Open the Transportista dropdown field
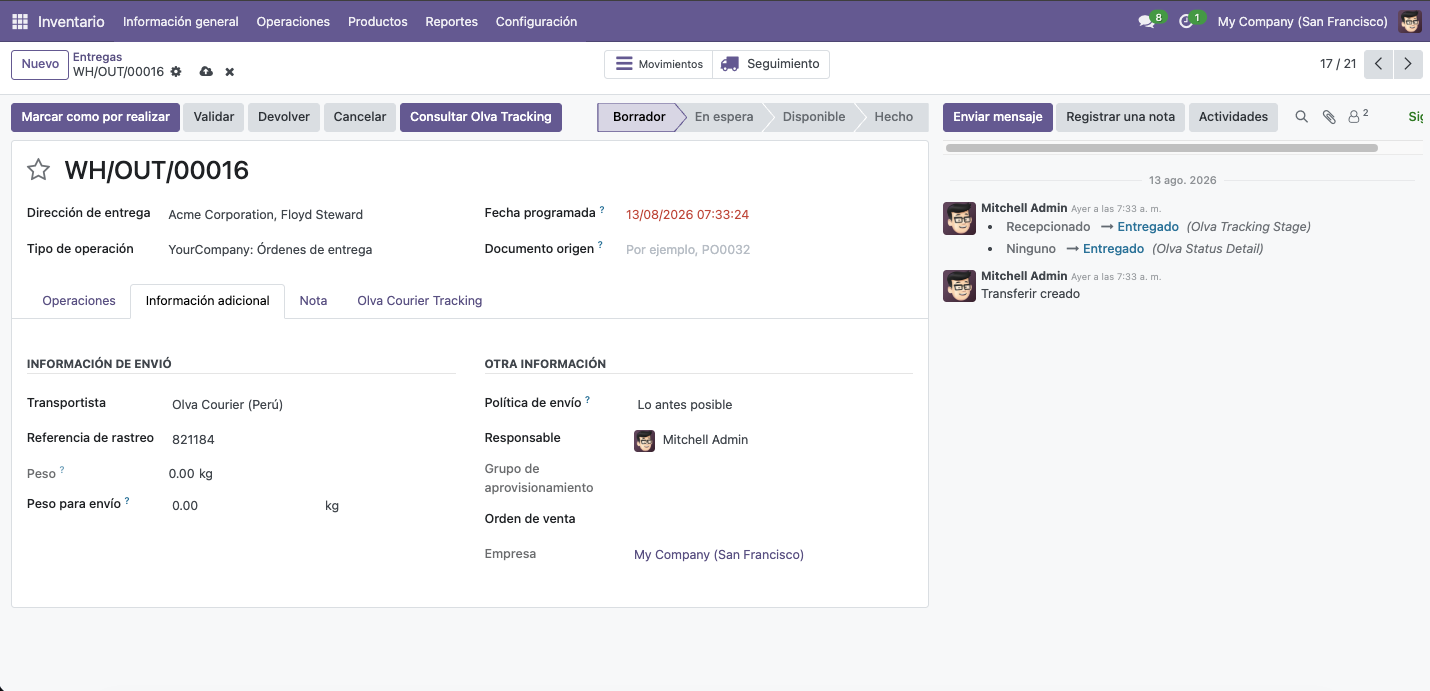This screenshot has width=1430, height=691. tap(312, 405)
